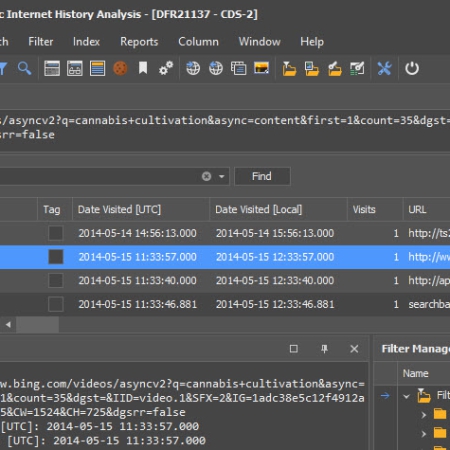Click the power exit icon
The height and width of the screenshot is (450, 450).
(x=412, y=69)
